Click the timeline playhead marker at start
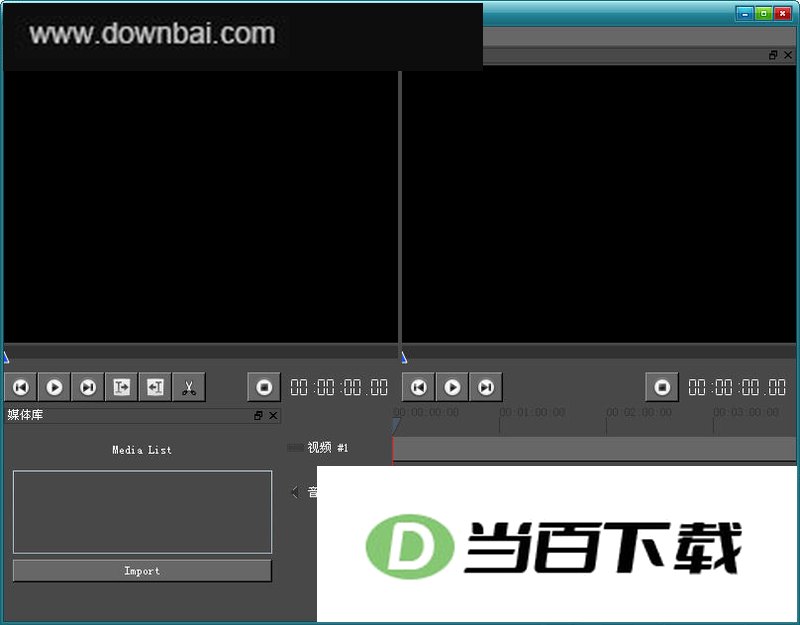The height and width of the screenshot is (625, 800). [396, 425]
